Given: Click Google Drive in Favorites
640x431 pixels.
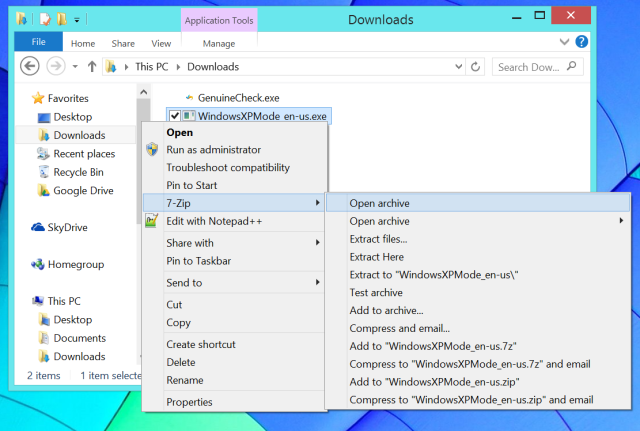Looking at the screenshot, I should pos(83,190).
